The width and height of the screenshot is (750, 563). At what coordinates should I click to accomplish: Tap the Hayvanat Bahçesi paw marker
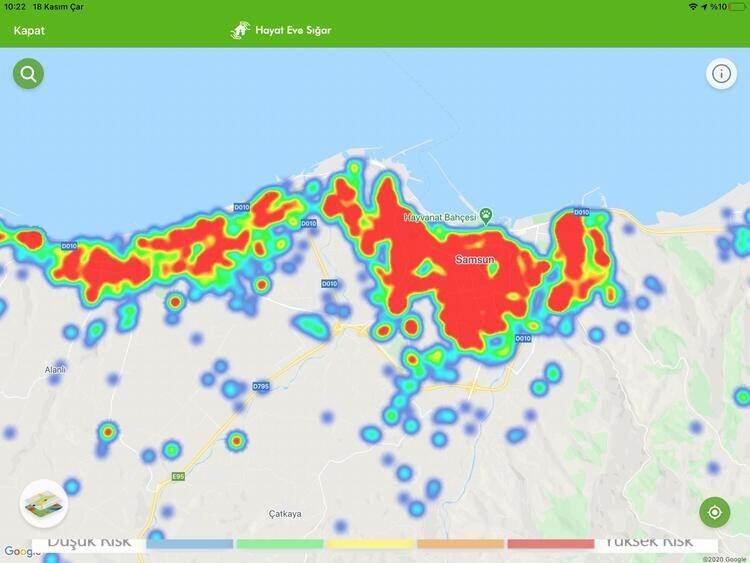tap(486, 215)
